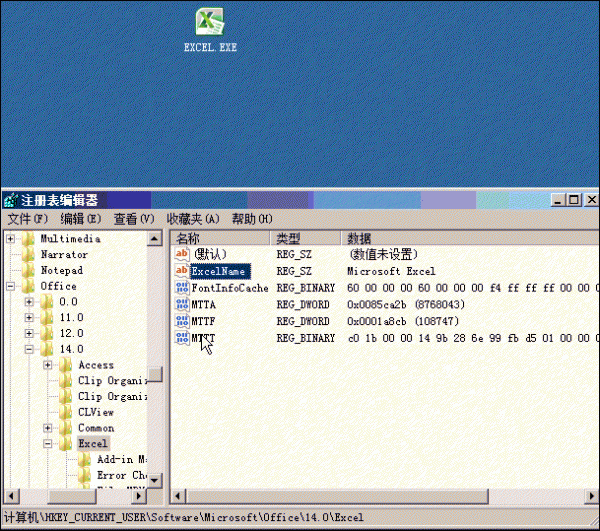
Task: Click tree pane scroll down arrow
Action: (x=155, y=480)
